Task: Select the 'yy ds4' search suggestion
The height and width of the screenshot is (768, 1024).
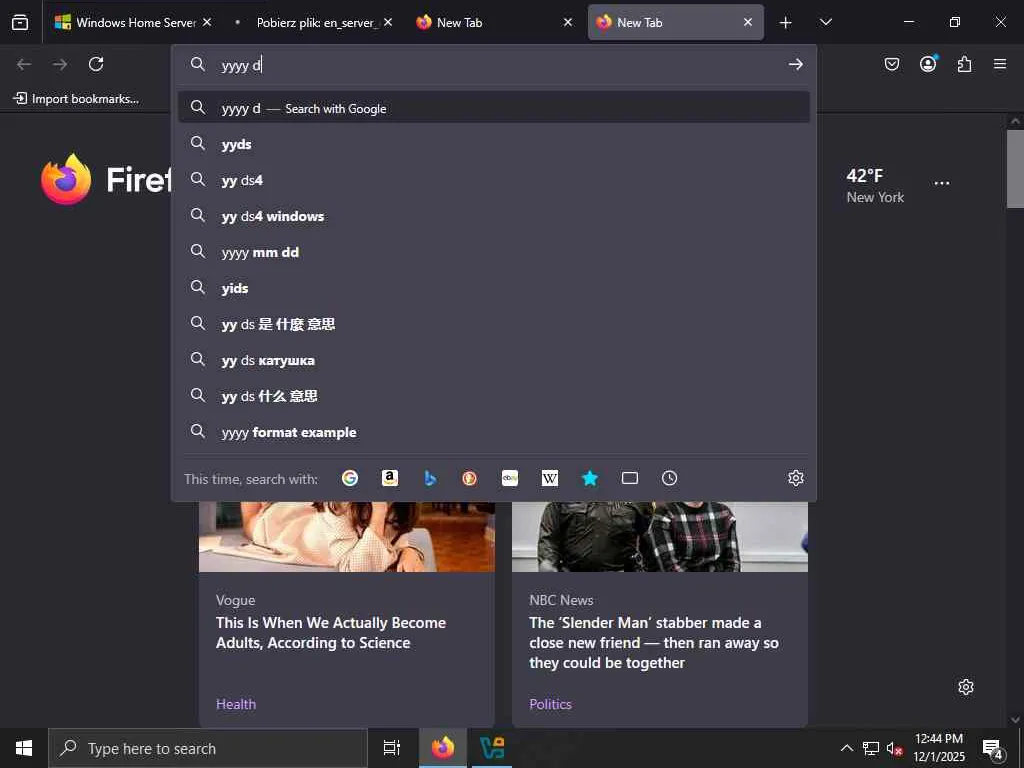Action: coord(494,180)
